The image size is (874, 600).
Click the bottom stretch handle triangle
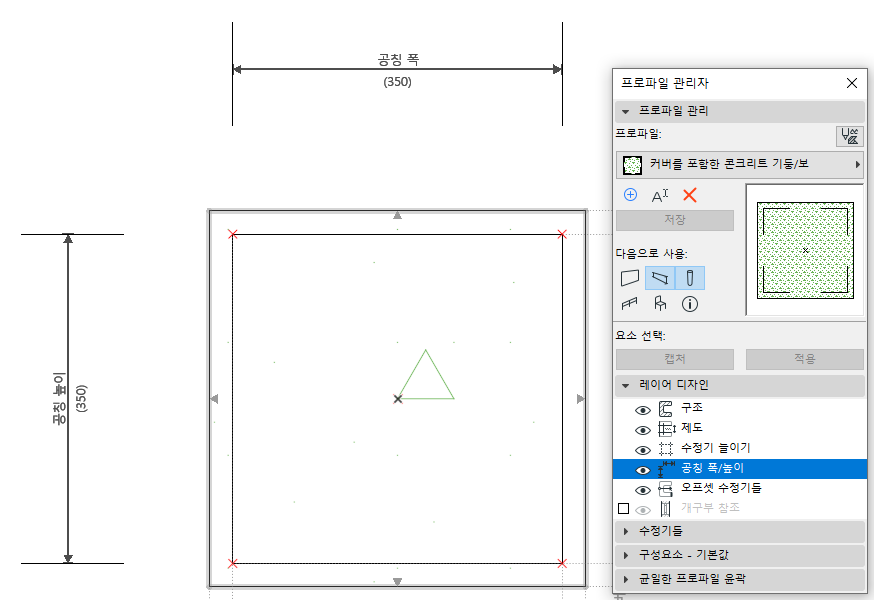pos(397,581)
